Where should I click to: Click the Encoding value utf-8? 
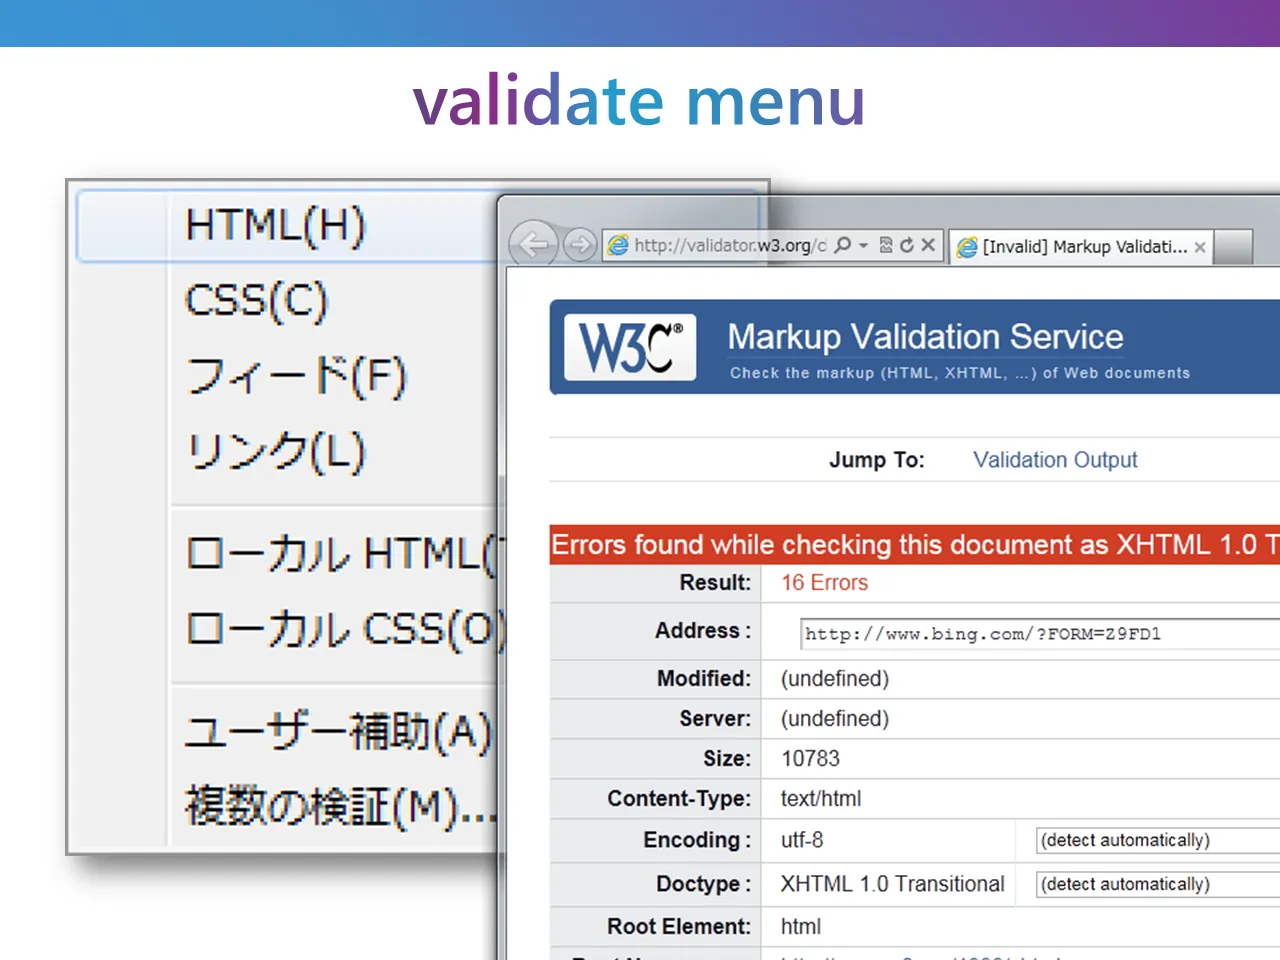click(x=802, y=840)
